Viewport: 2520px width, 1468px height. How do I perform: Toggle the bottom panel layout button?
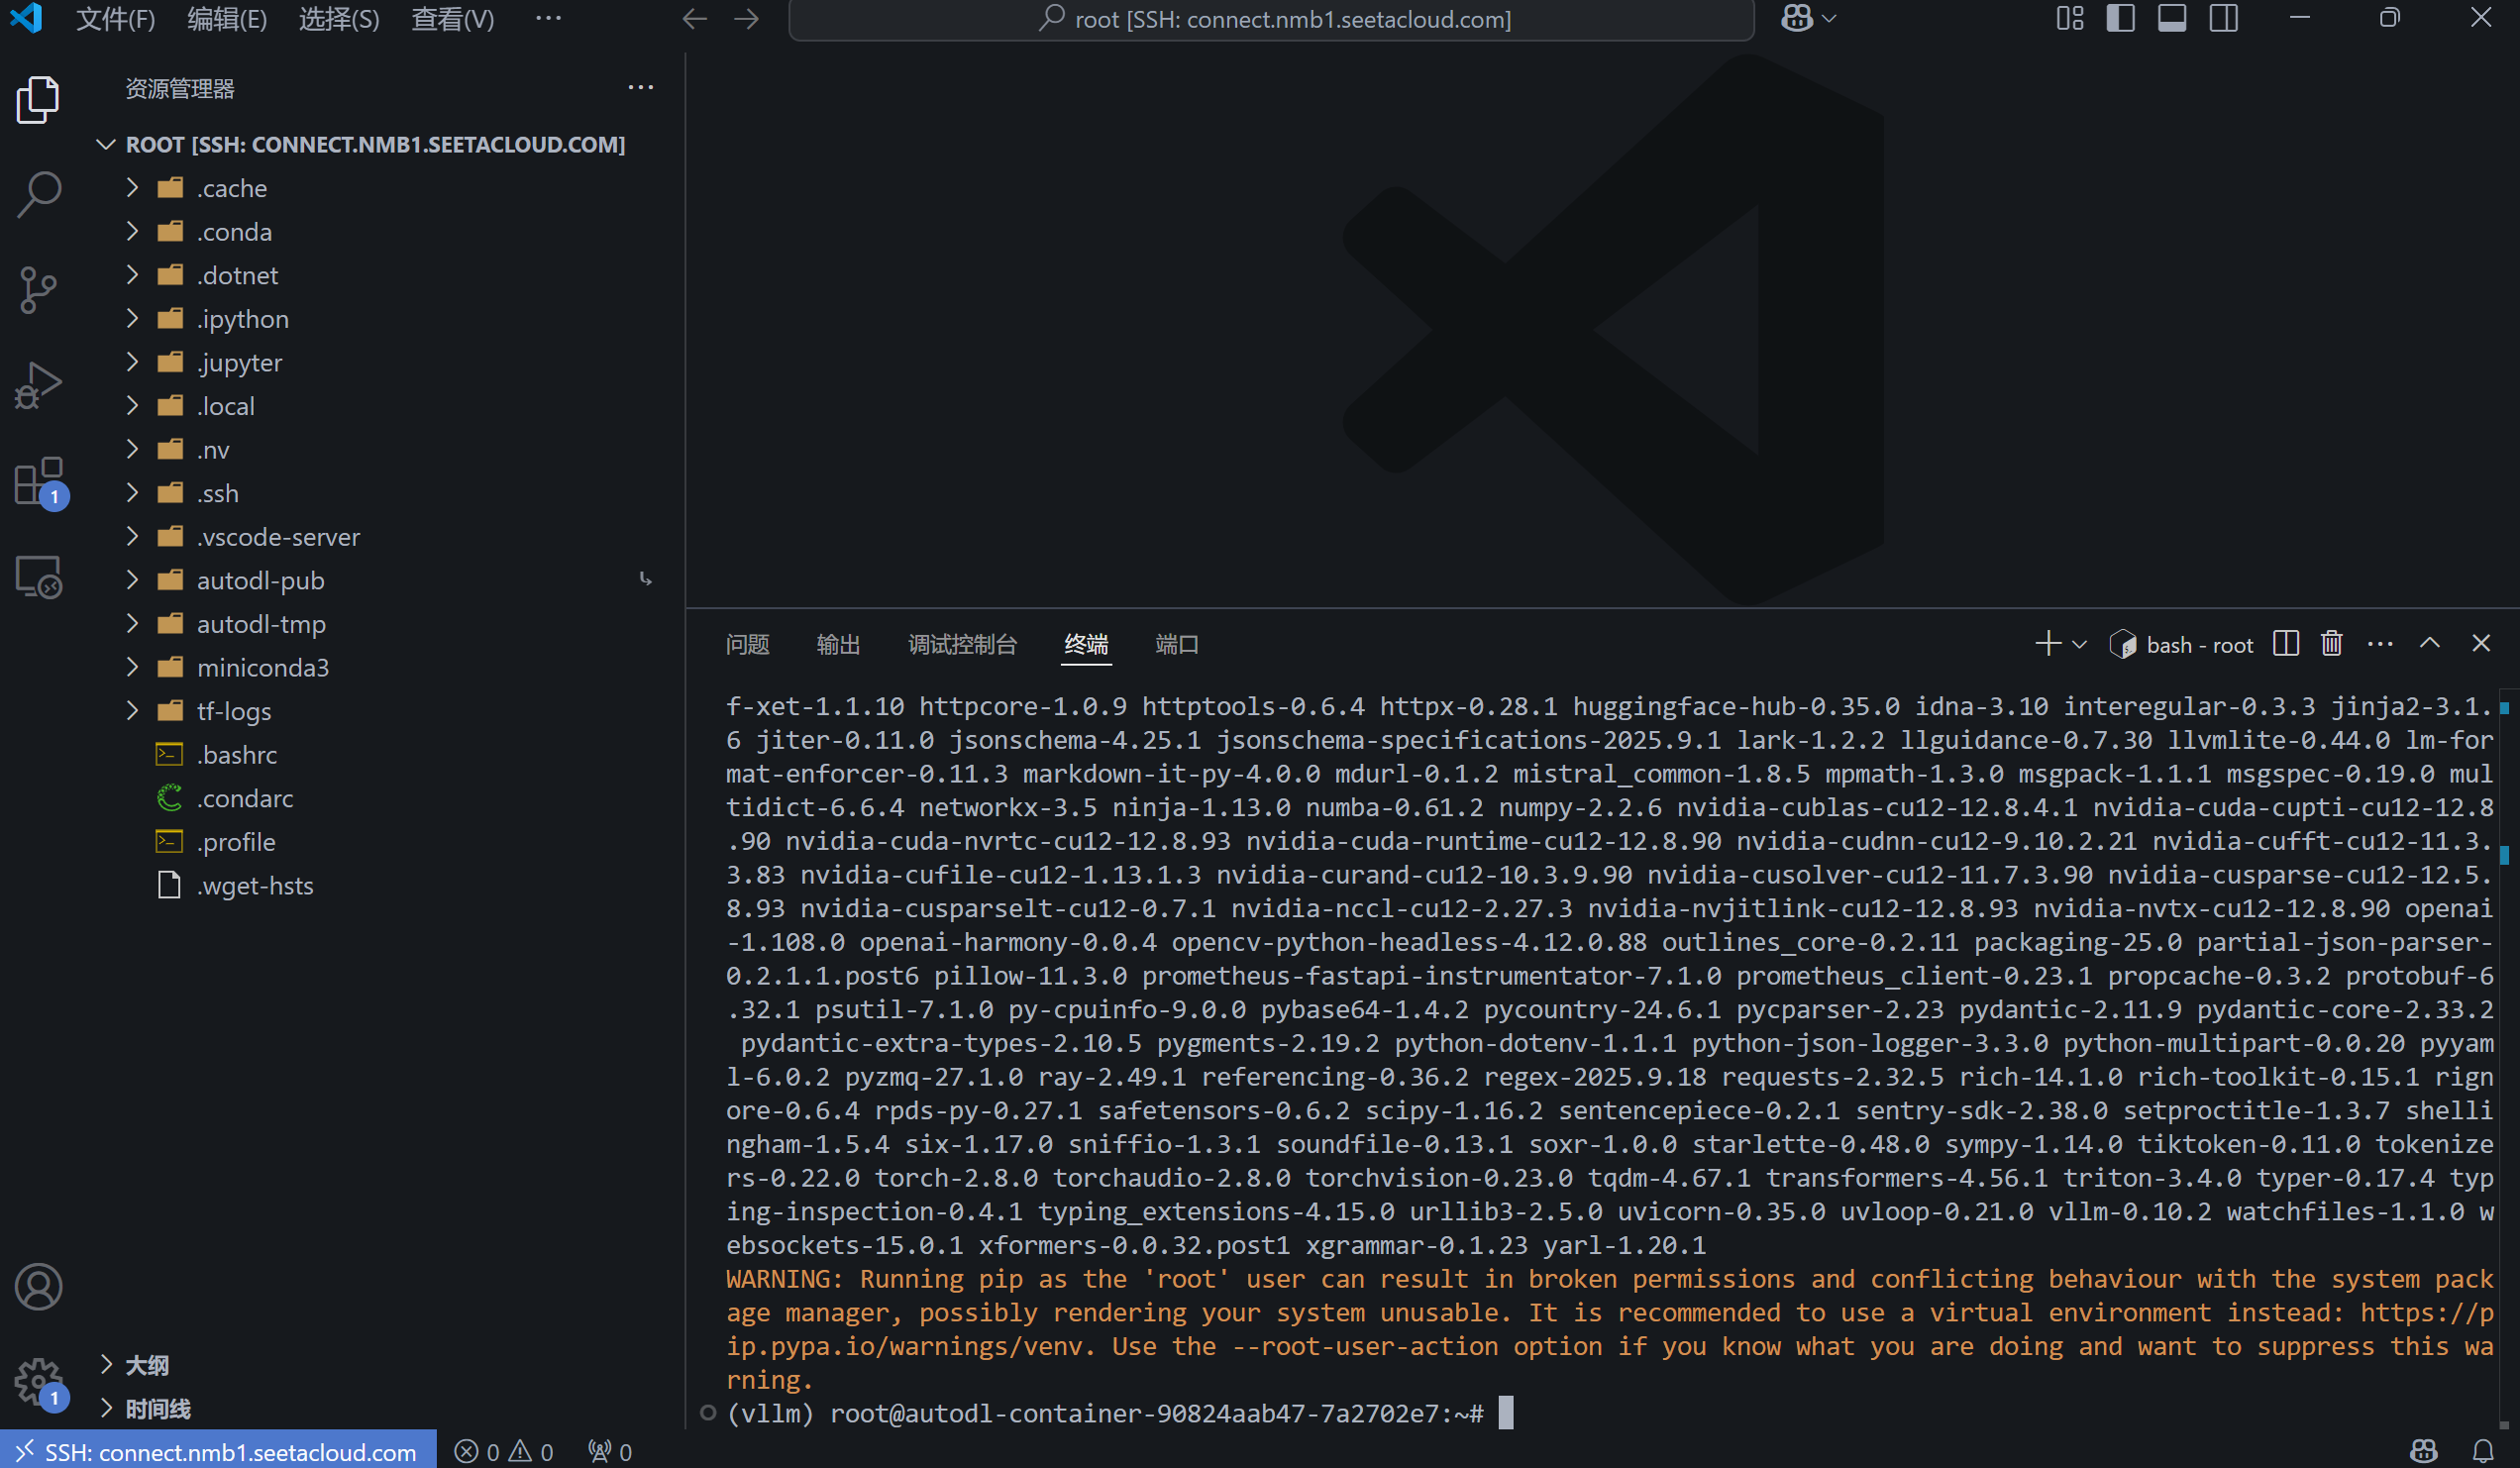pyautogui.click(x=2171, y=18)
